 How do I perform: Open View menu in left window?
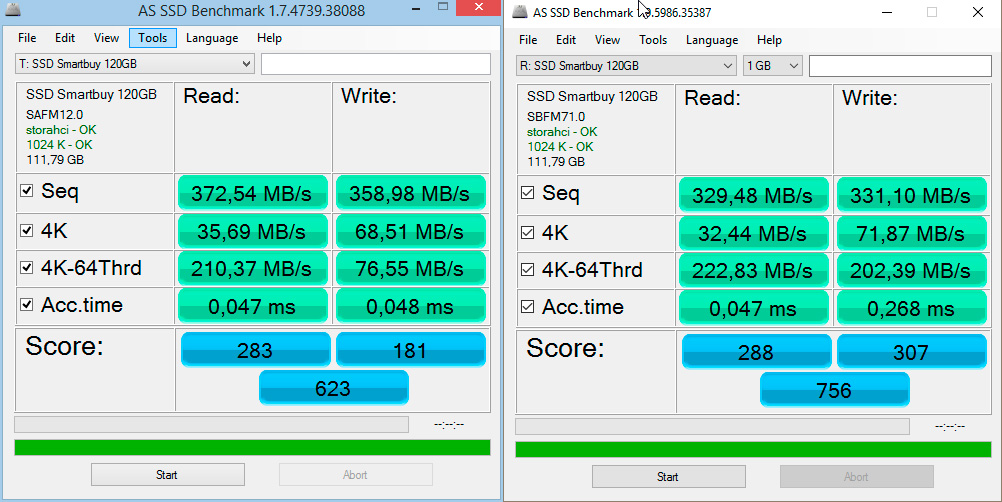click(106, 38)
